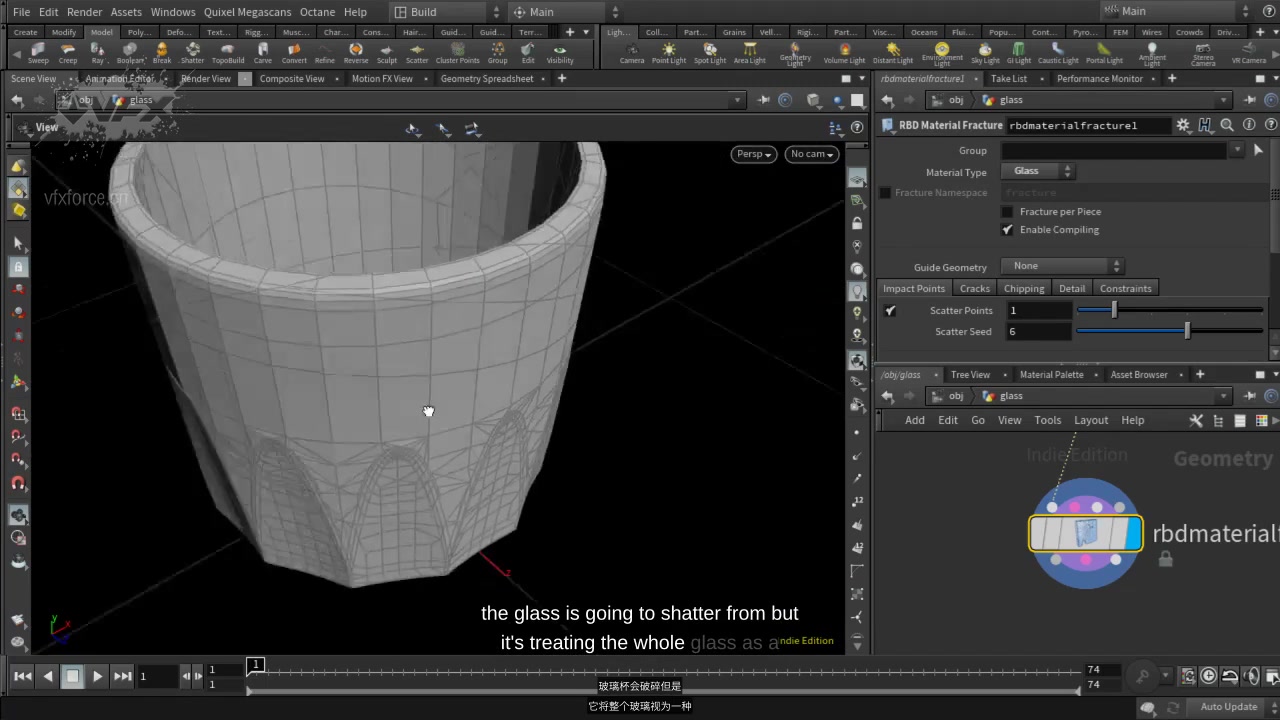Select the Convert shelf tool
Image resolution: width=1280 pixels, height=720 pixels.
point(294,53)
